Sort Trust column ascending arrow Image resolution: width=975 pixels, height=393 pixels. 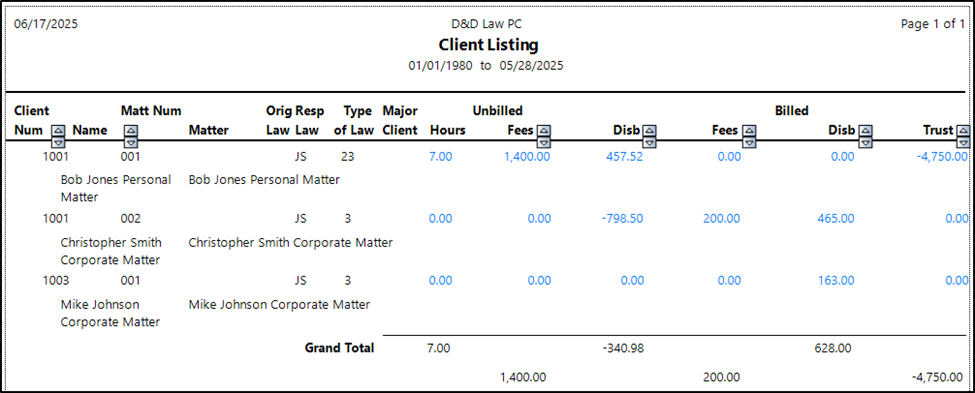click(963, 131)
